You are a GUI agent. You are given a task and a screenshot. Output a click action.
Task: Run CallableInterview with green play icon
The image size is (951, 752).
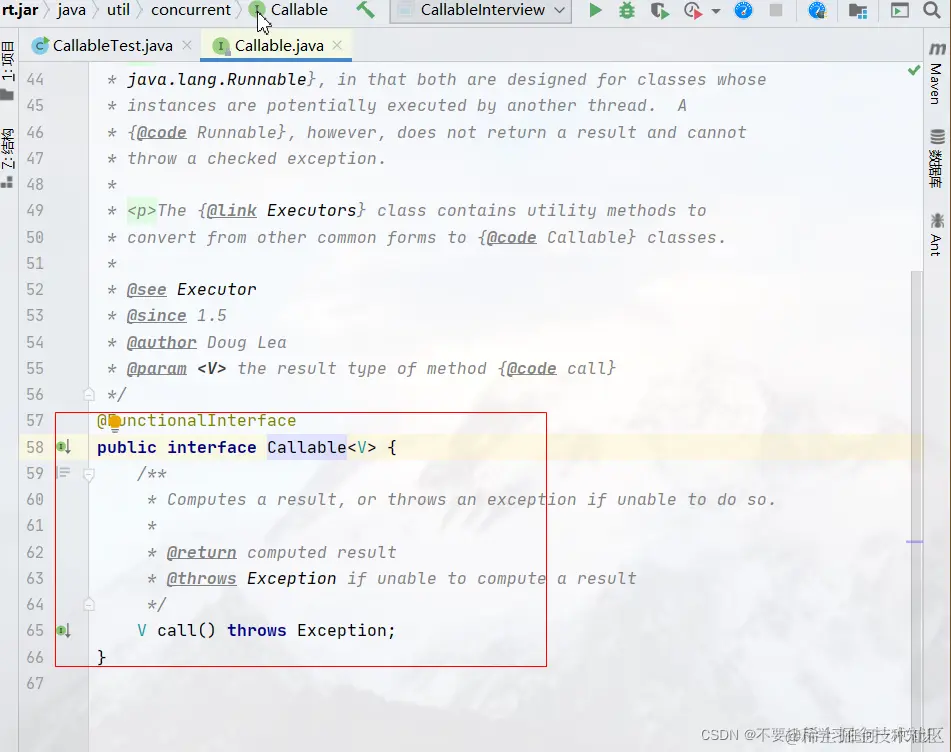596,10
